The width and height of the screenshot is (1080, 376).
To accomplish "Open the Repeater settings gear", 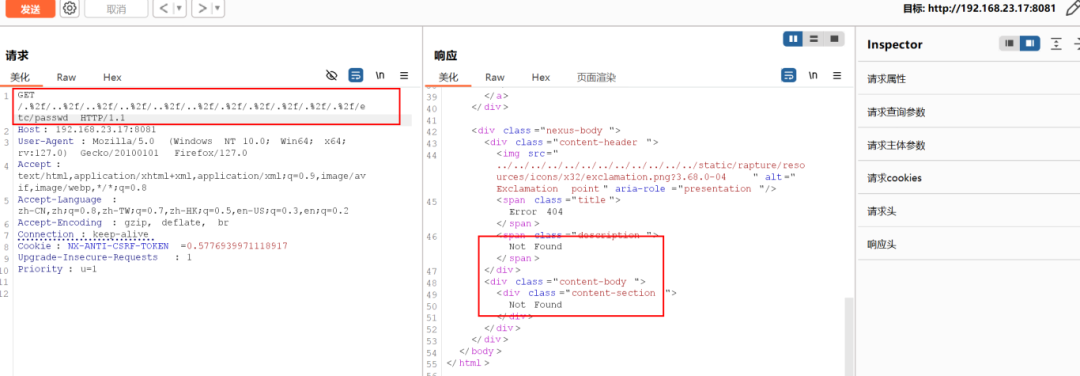I will pos(69,8).
